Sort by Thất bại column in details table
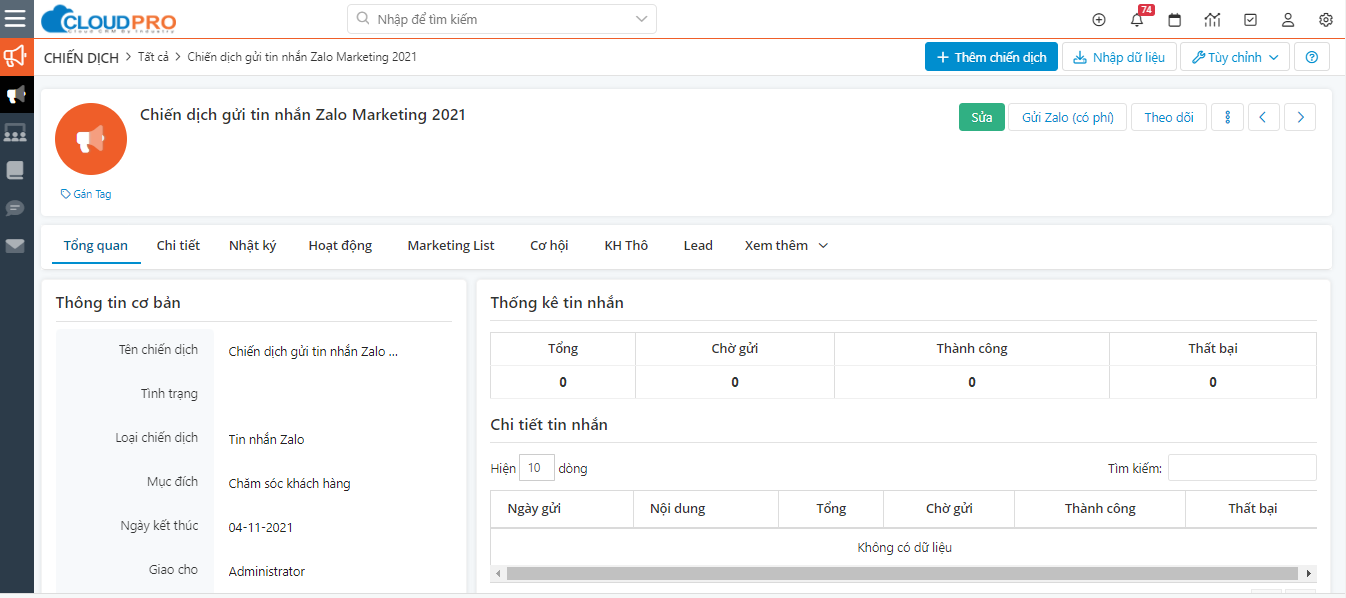 [1252, 509]
